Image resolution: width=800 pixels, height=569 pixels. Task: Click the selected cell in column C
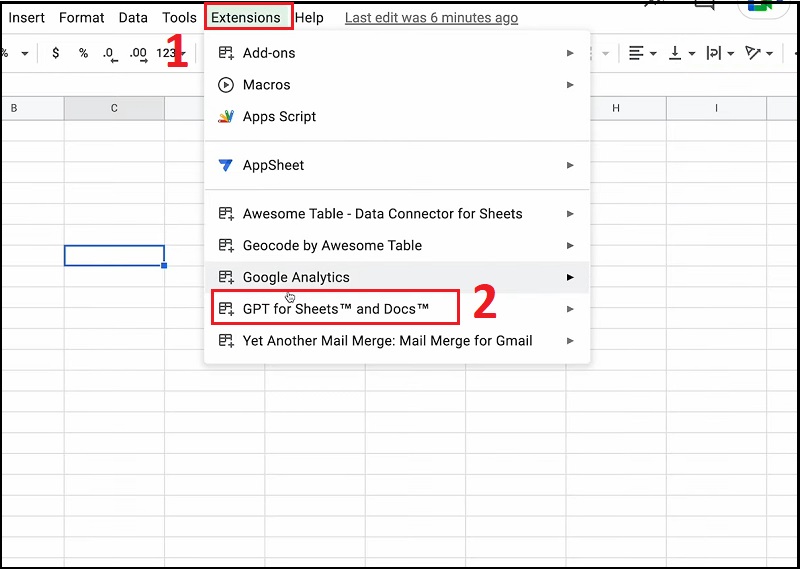114,256
